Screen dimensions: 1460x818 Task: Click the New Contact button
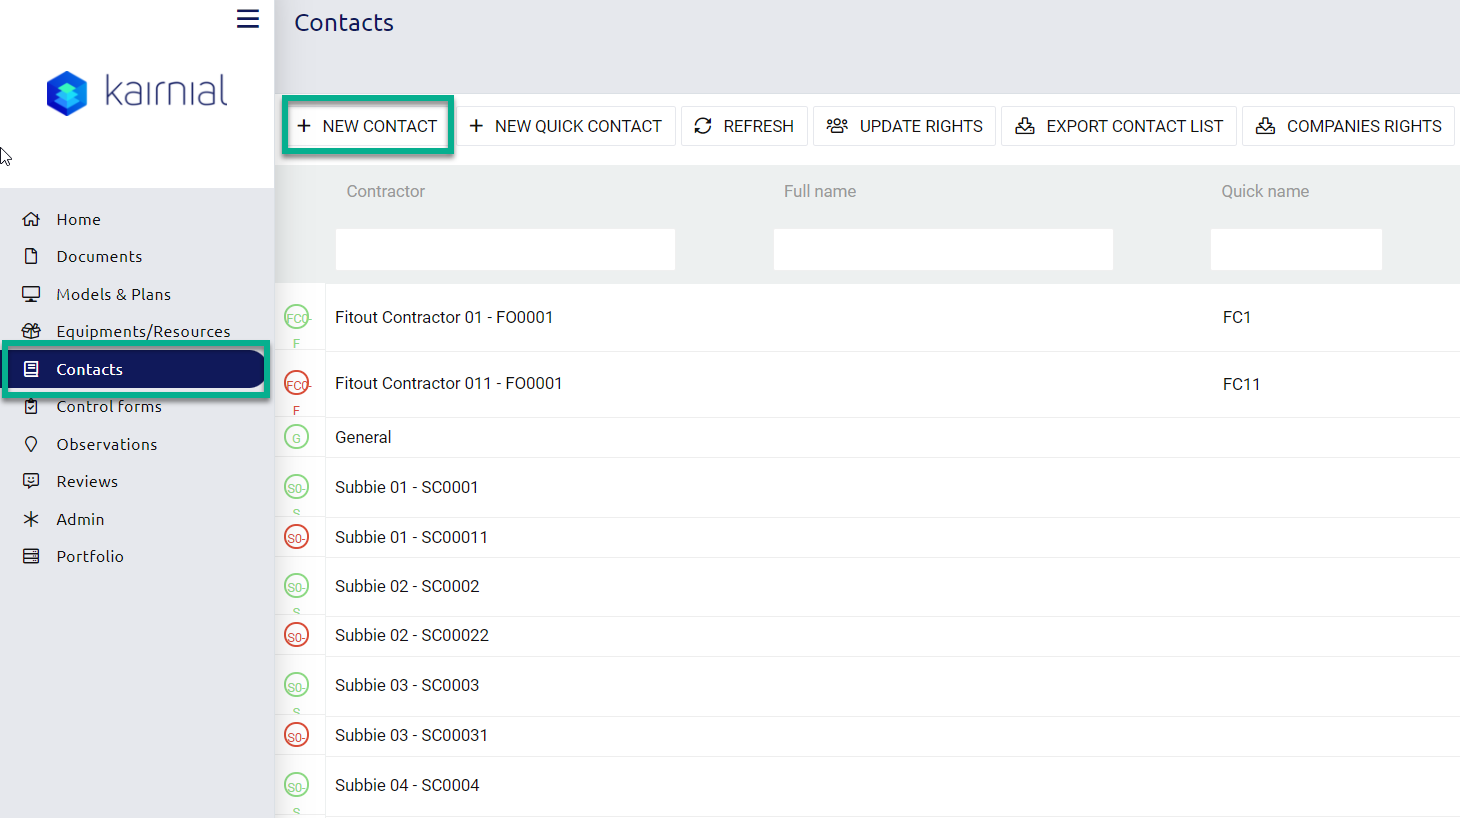368,126
